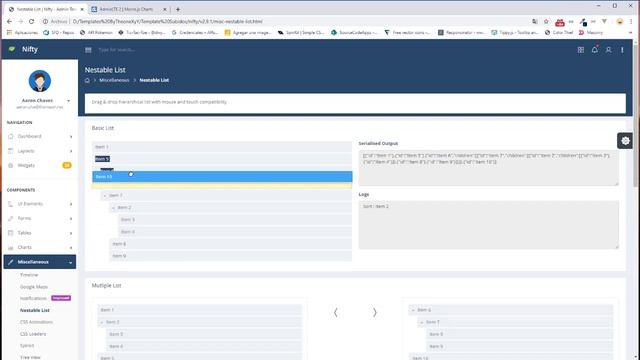This screenshot has height=360, width=640.
Task: Expand the Tables sidebar menu
Action: [x=40, y=233]
